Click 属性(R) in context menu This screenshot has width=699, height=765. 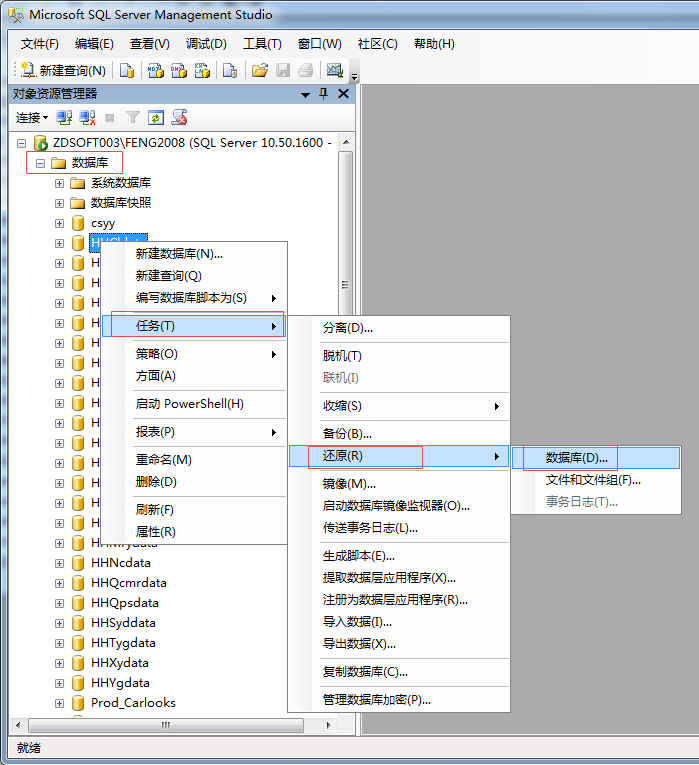(193, 532)
